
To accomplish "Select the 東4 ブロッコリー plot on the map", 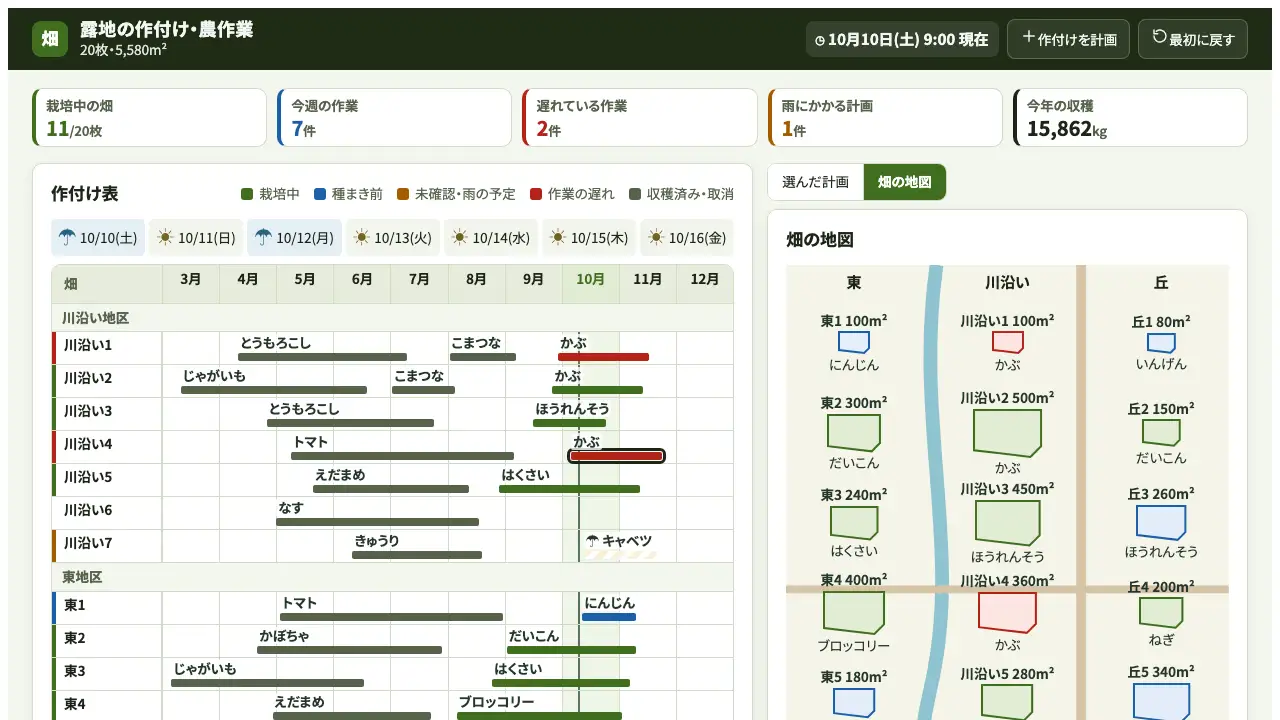I will (853, 612).
